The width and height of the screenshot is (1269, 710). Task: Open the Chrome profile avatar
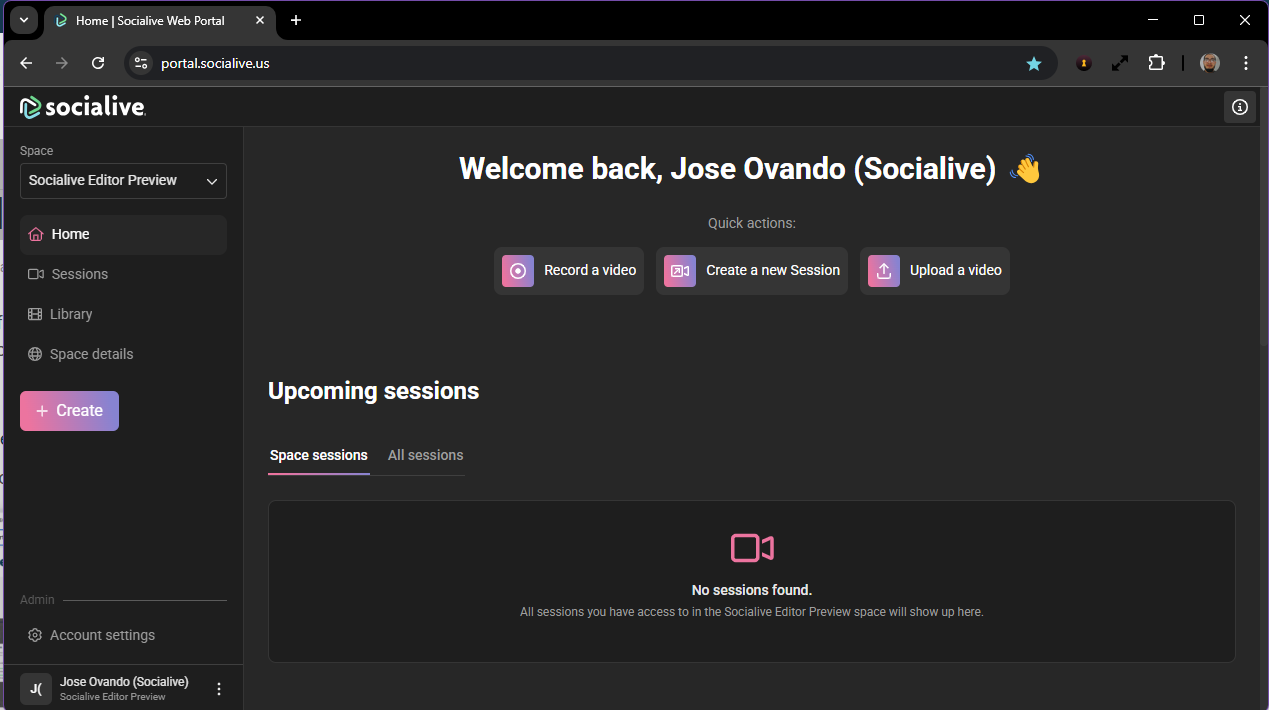pos(1210,63)
